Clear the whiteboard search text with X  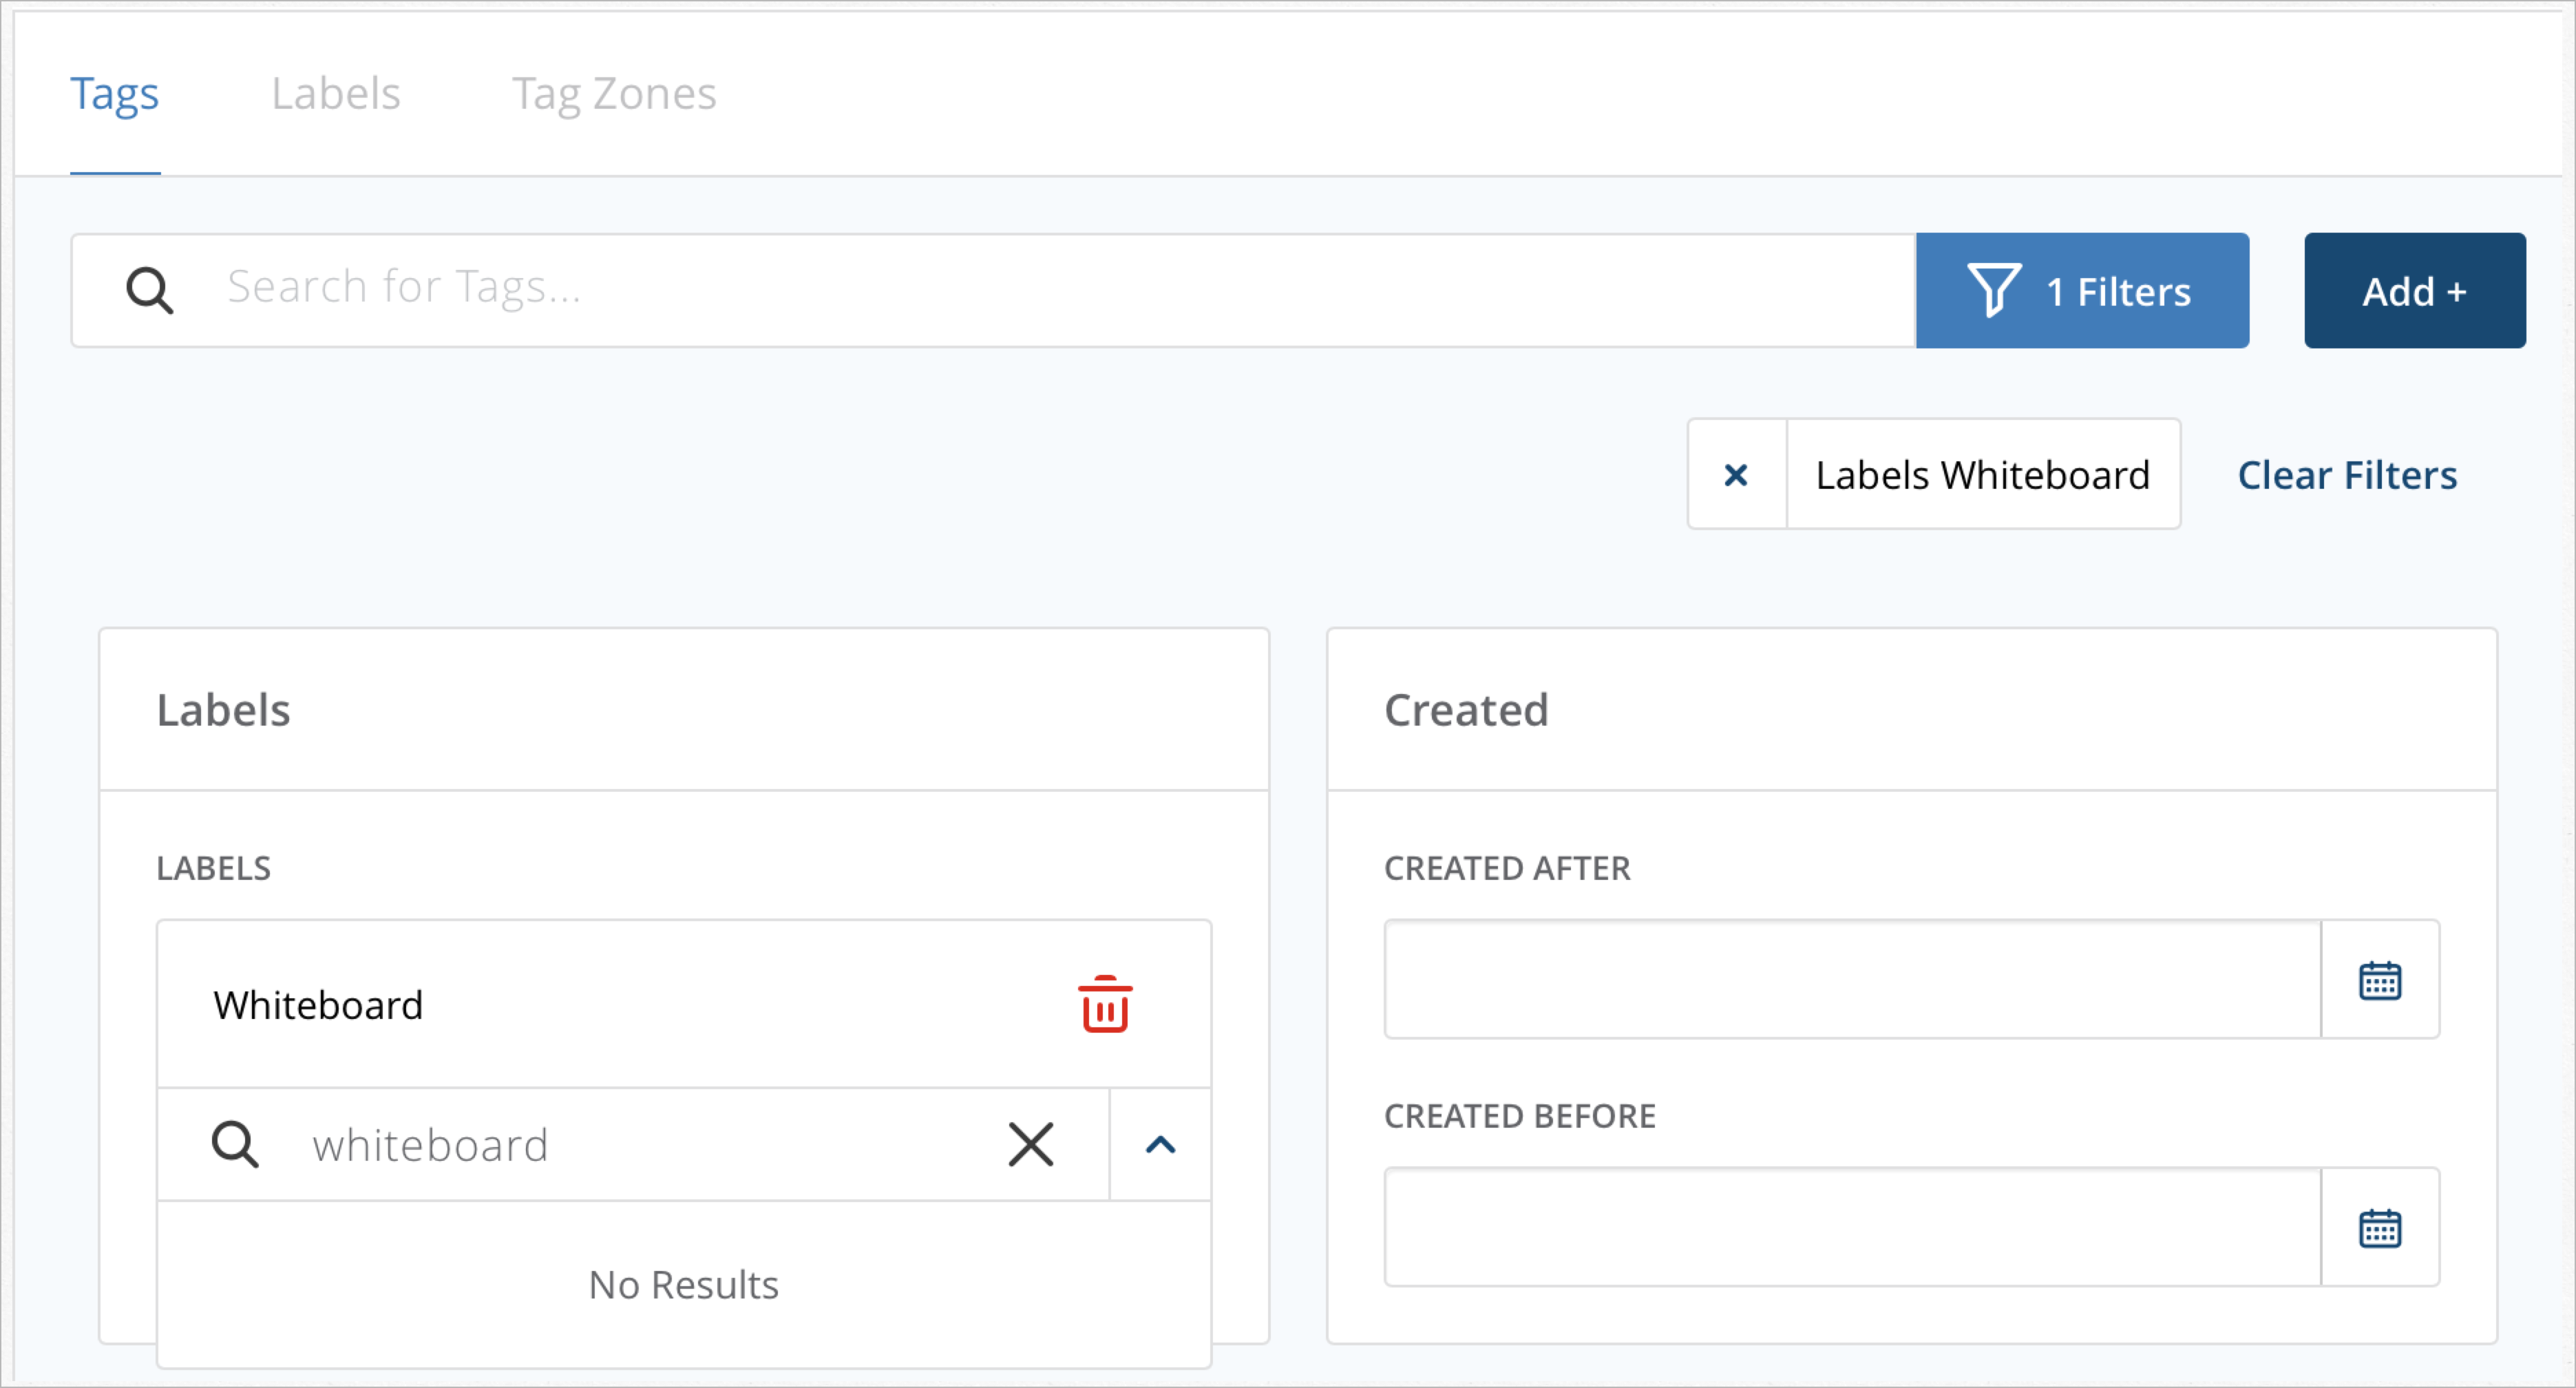coord(1031,1144)
